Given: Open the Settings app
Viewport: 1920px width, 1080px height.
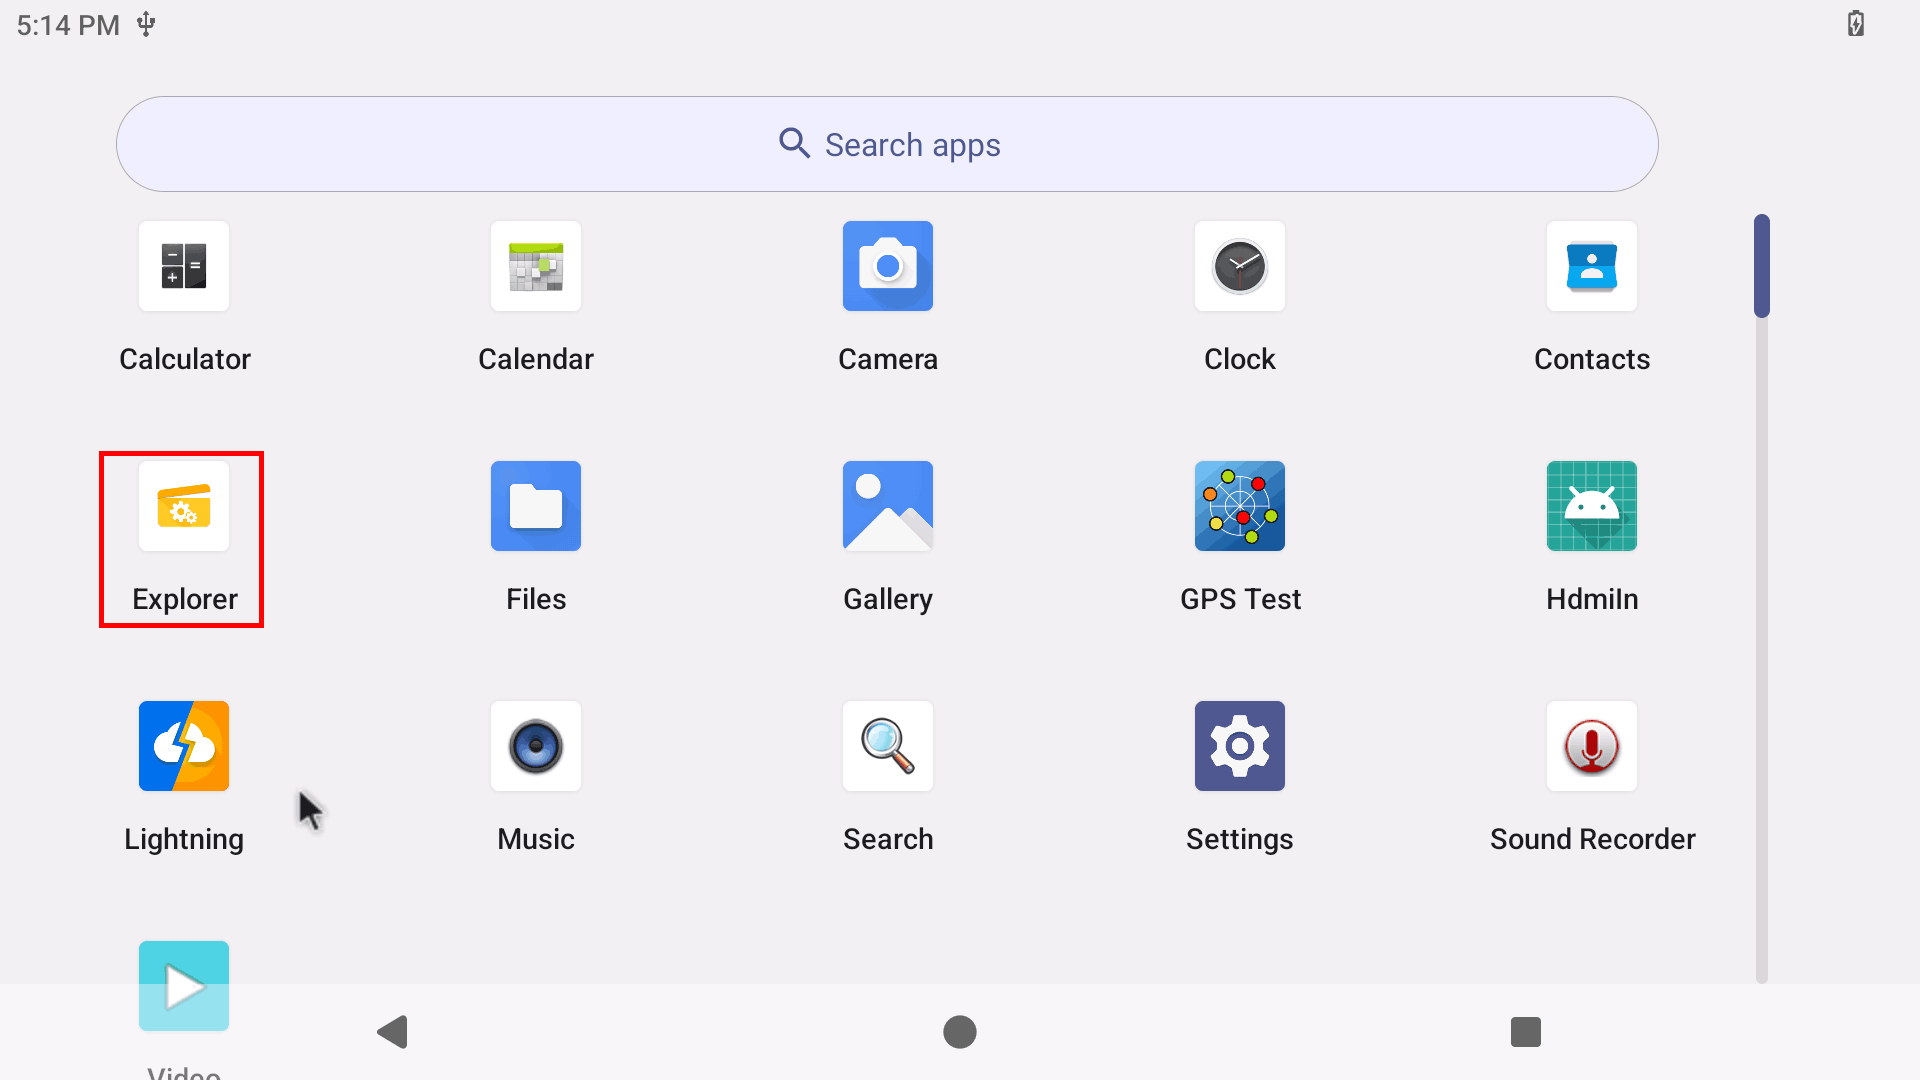Looking at the screenshot, I should pyautogui.click(x=1240, y=747).
